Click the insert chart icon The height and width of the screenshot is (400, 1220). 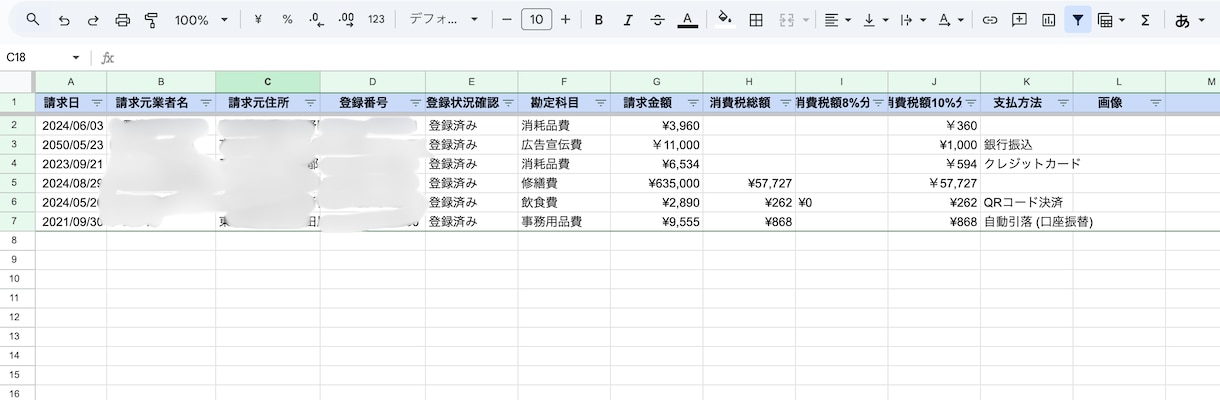[x=1048, y=20]
